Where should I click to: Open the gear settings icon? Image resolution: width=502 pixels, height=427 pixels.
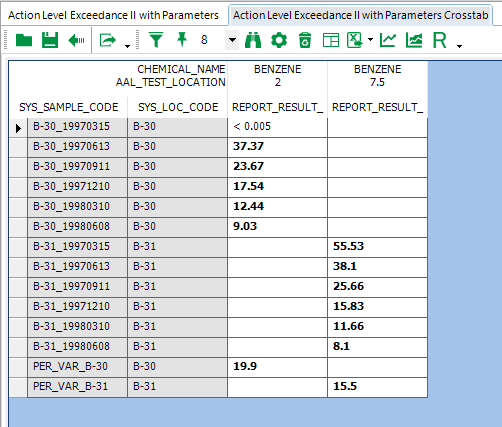pyautogui.click(x=279, y=40)
